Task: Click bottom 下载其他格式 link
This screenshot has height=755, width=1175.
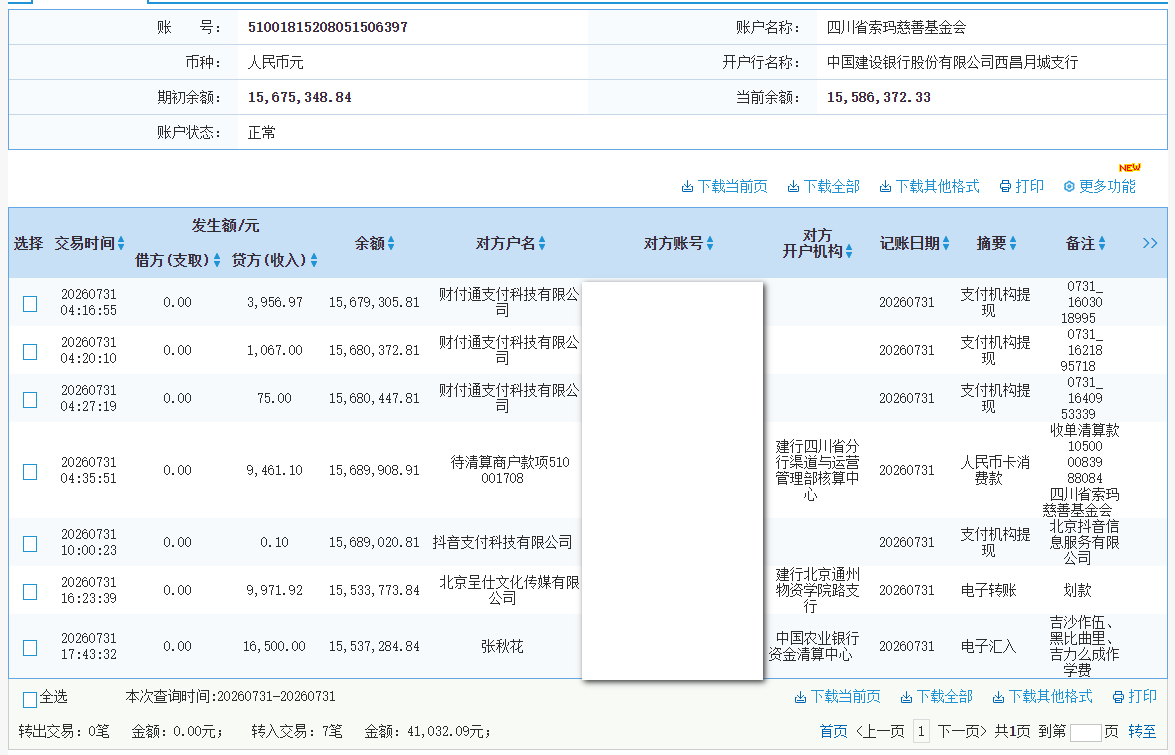Action: coord(1042,697)
